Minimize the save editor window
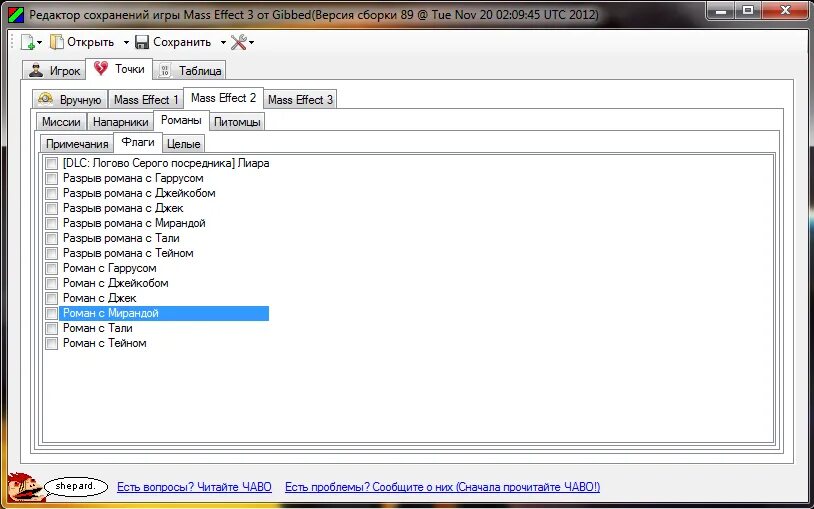 click(722, 10)
